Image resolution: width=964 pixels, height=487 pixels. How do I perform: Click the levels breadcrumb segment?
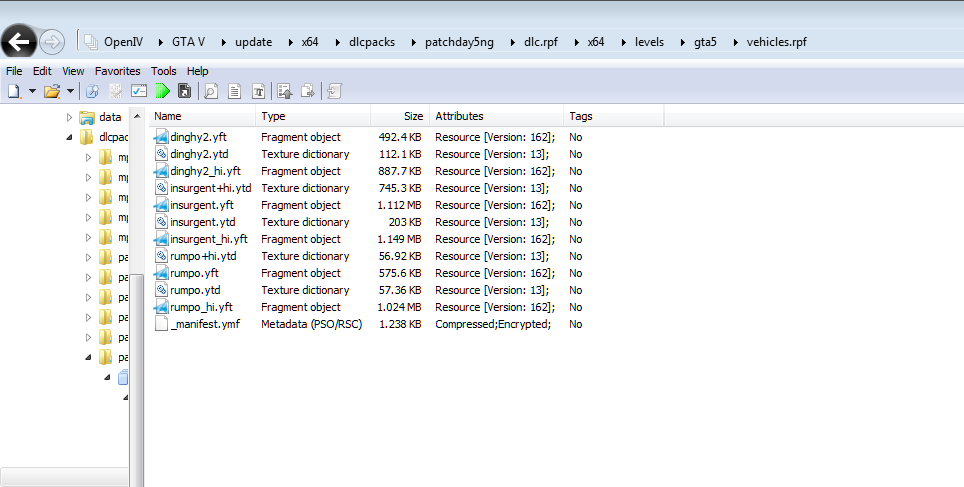click(649, 42)
